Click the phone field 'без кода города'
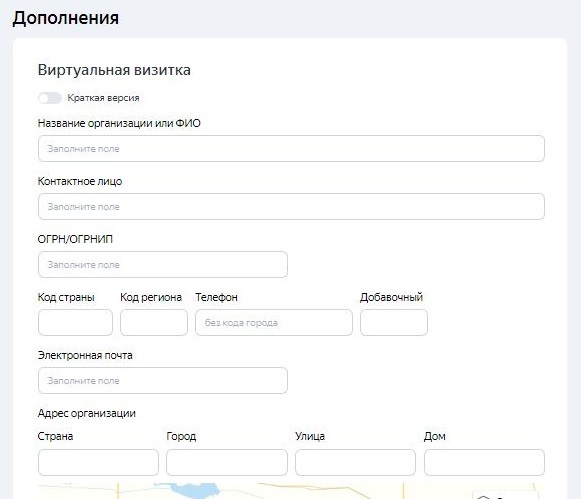The height and width of the screenshot is (499, 581). (274, 323)
